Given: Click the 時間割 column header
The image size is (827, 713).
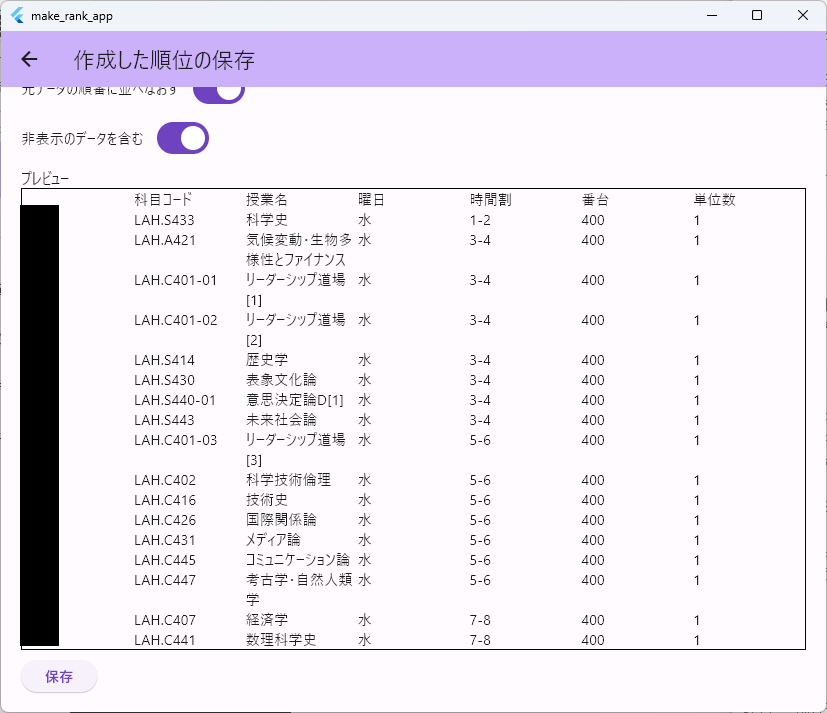Looking at the screenshot, I should 490,200.
